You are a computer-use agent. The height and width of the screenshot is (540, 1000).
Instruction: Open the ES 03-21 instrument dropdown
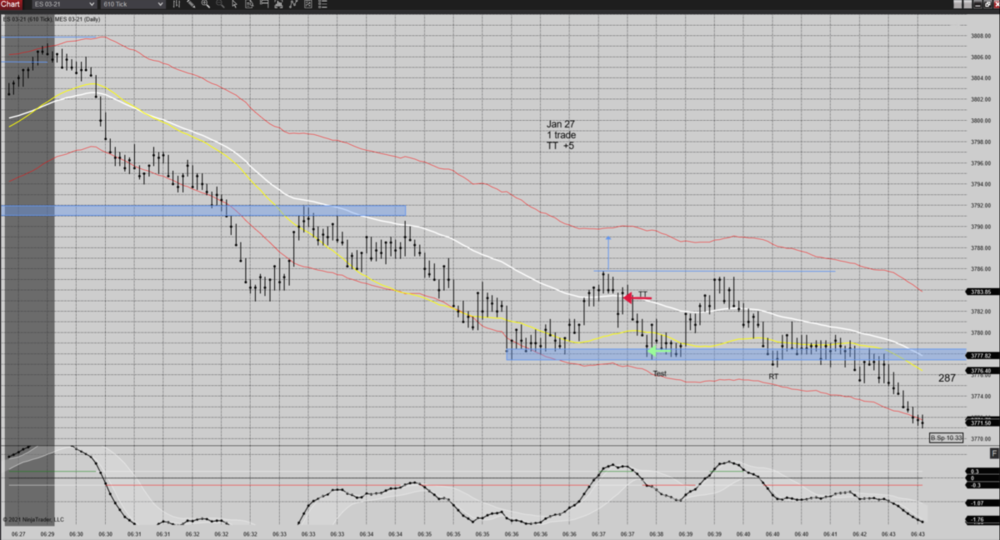pos(60,5)
